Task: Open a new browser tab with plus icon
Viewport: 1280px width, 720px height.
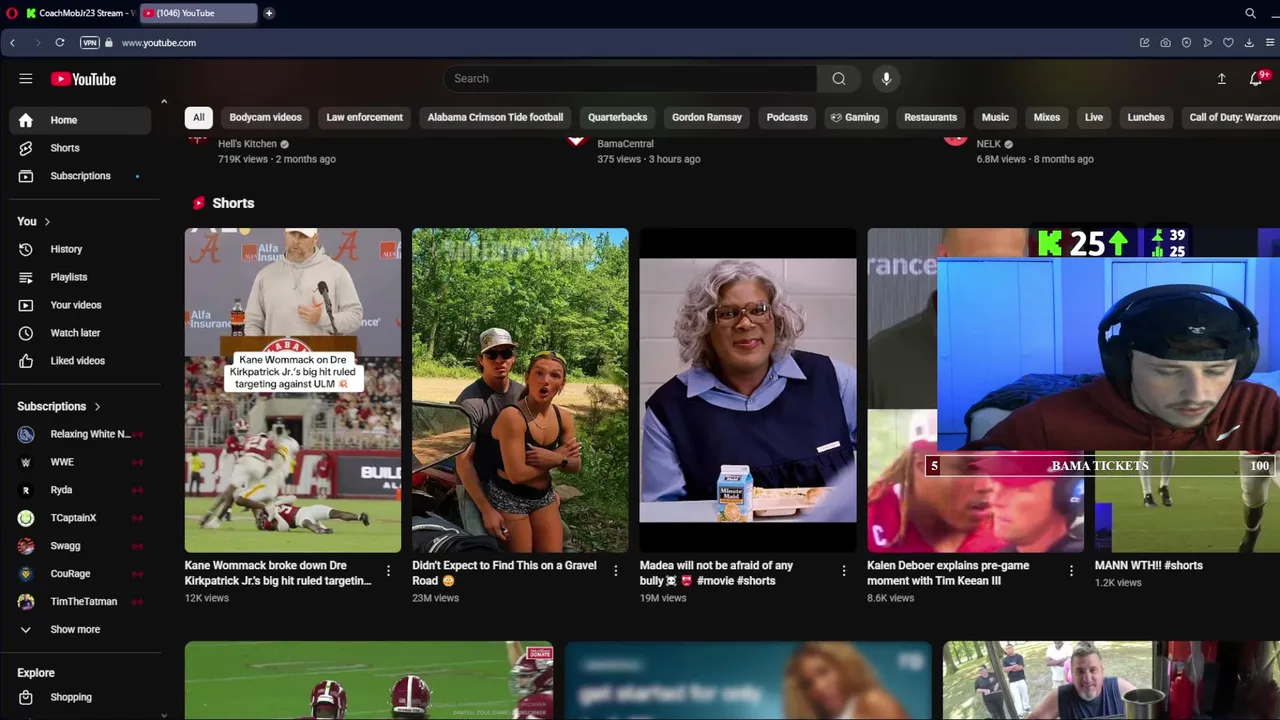Action: pyautogui.click(x=269, y=13)
